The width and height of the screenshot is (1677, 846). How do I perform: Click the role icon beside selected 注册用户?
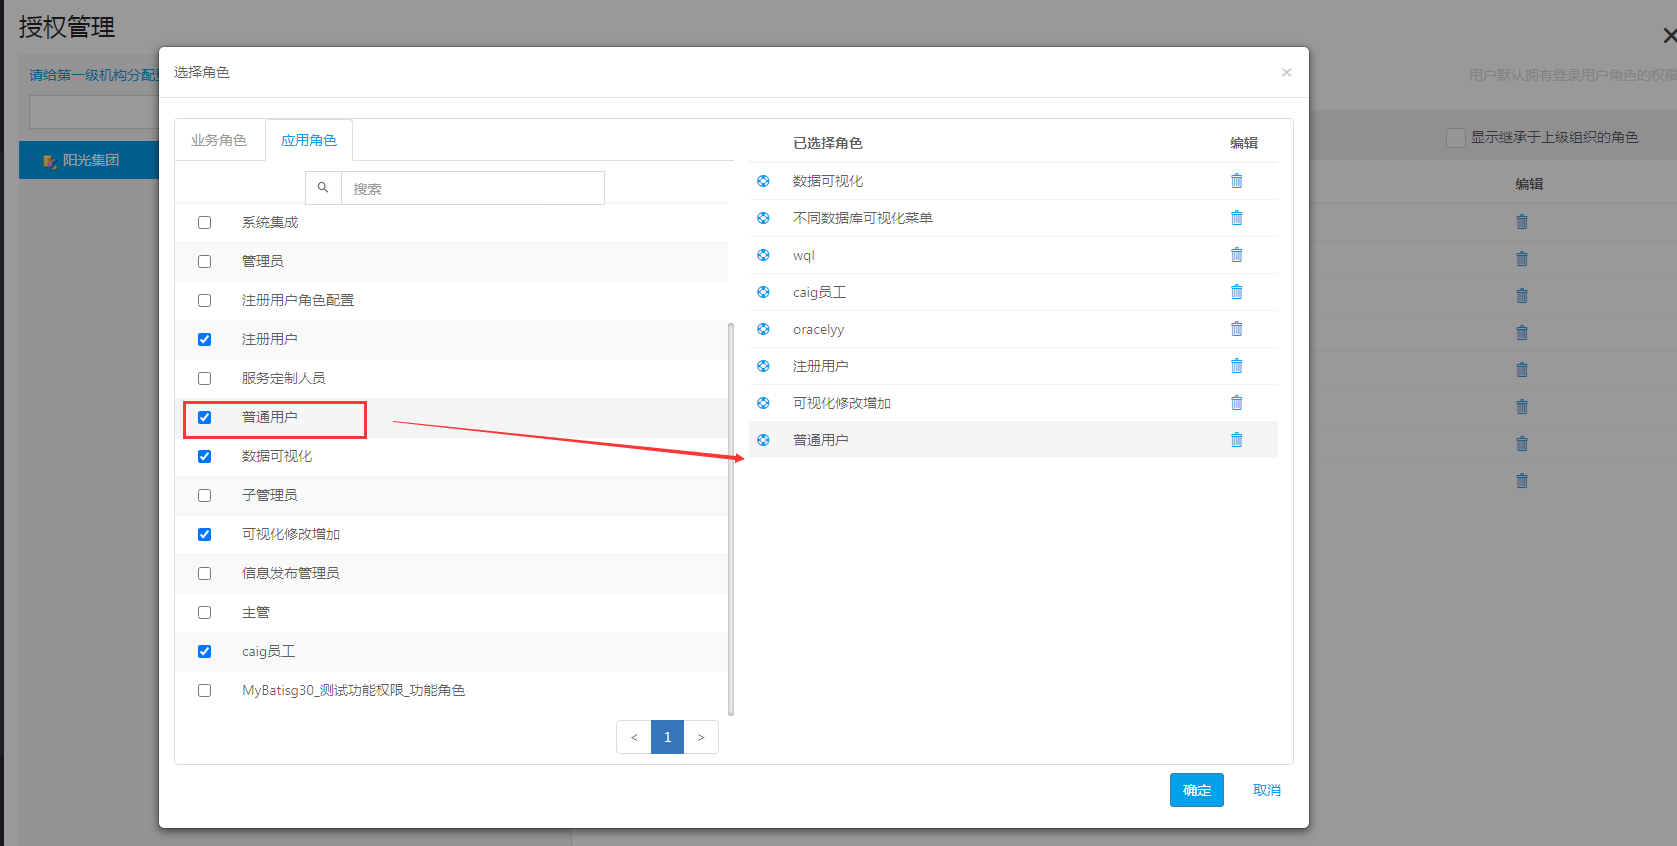tap(763, 366)
